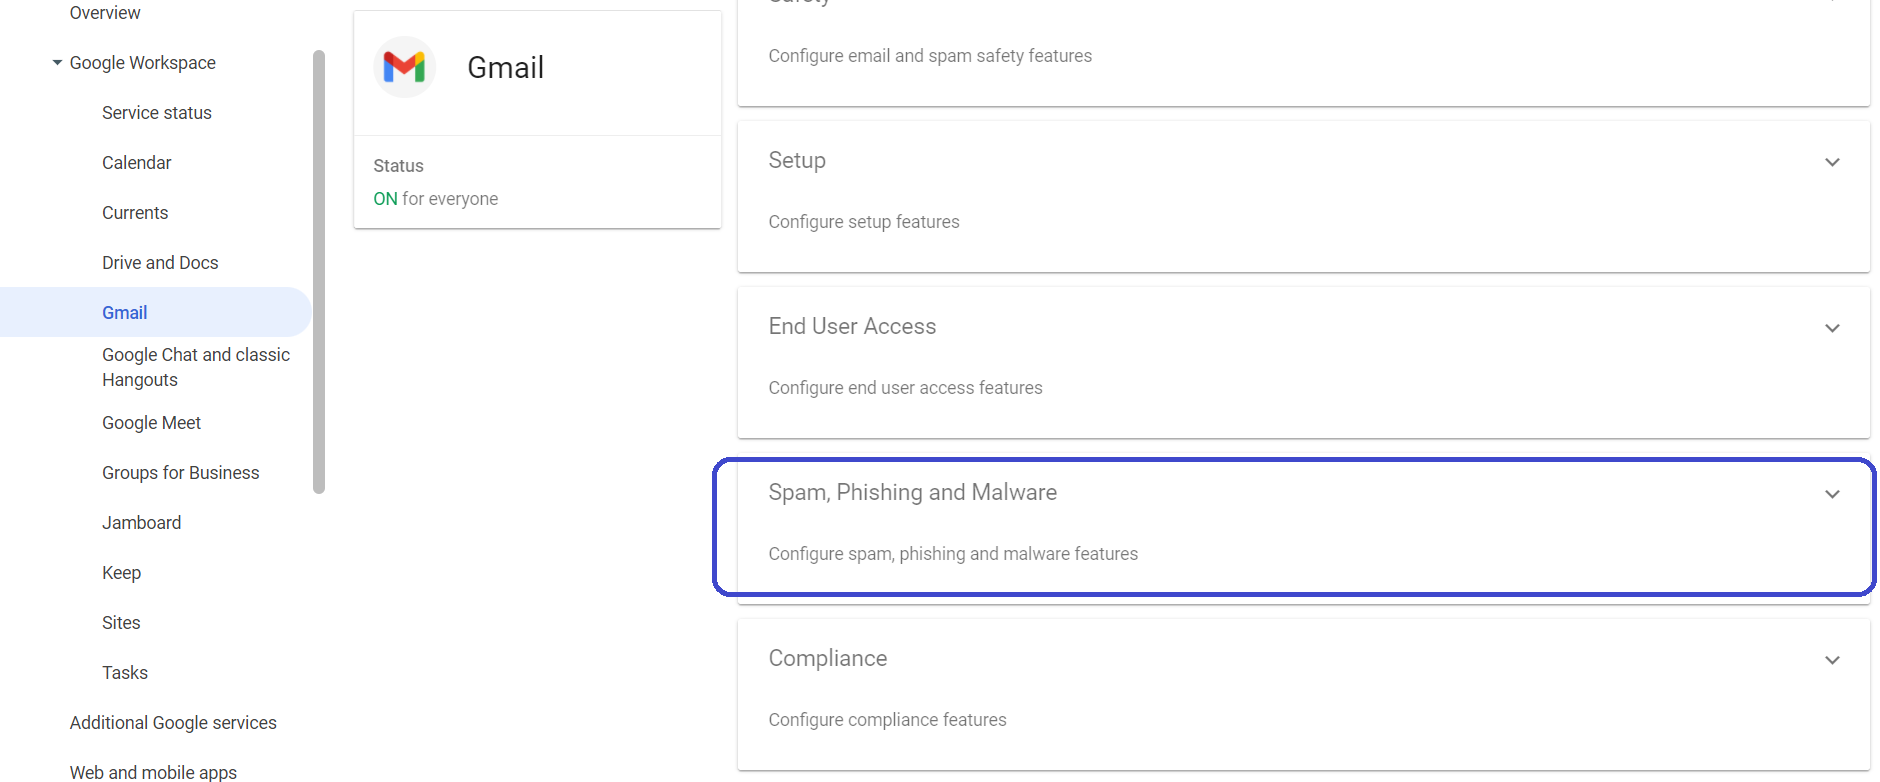Image resolution: width=1880 pixels, height=782 pixels.
Task: Click the ON for everyone status
Action: (x=436, y=199)
